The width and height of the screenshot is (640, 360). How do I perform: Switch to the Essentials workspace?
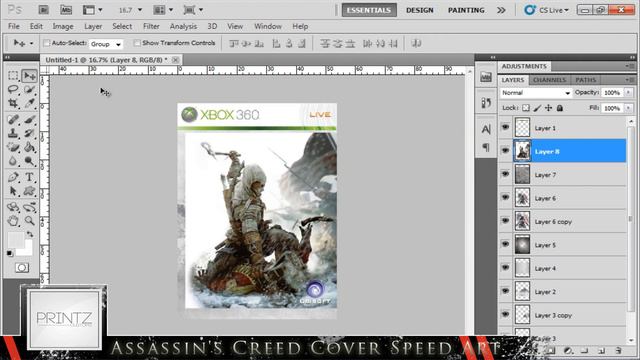point(369,10)
